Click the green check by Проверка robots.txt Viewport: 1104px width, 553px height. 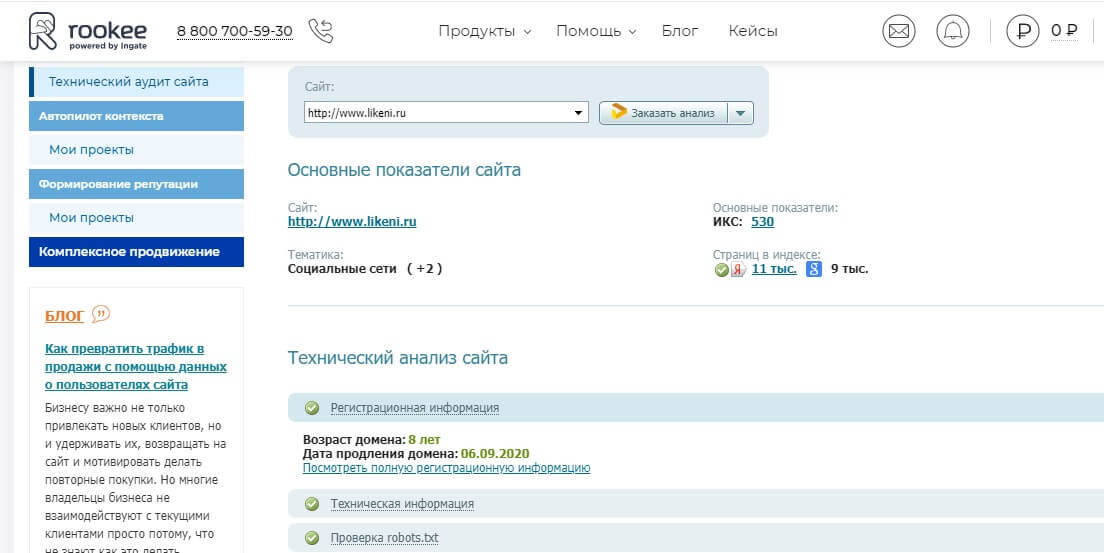click(312, 538)
